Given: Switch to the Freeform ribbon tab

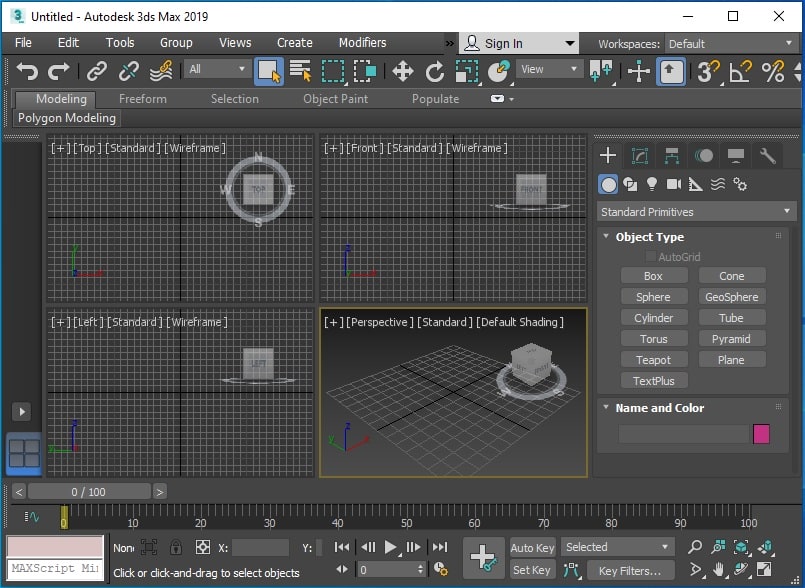Looking at the screenshot, I should click(x=143, y=99).
